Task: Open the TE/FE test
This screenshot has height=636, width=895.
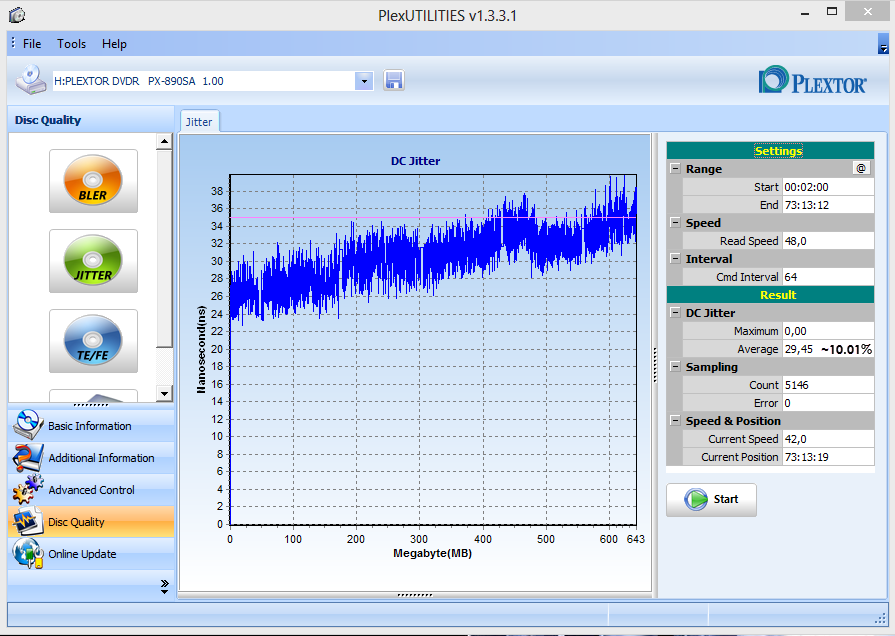Action: pos(93,341)
